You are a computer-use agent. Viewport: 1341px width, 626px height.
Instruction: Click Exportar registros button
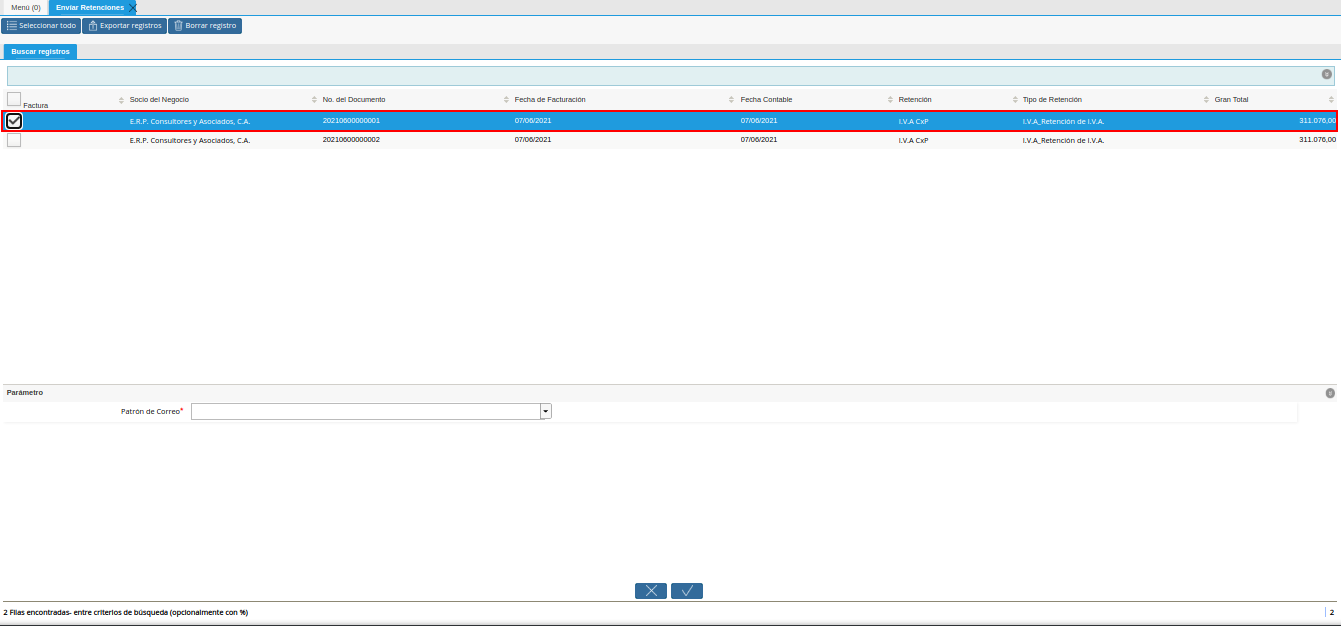point(124,25)
